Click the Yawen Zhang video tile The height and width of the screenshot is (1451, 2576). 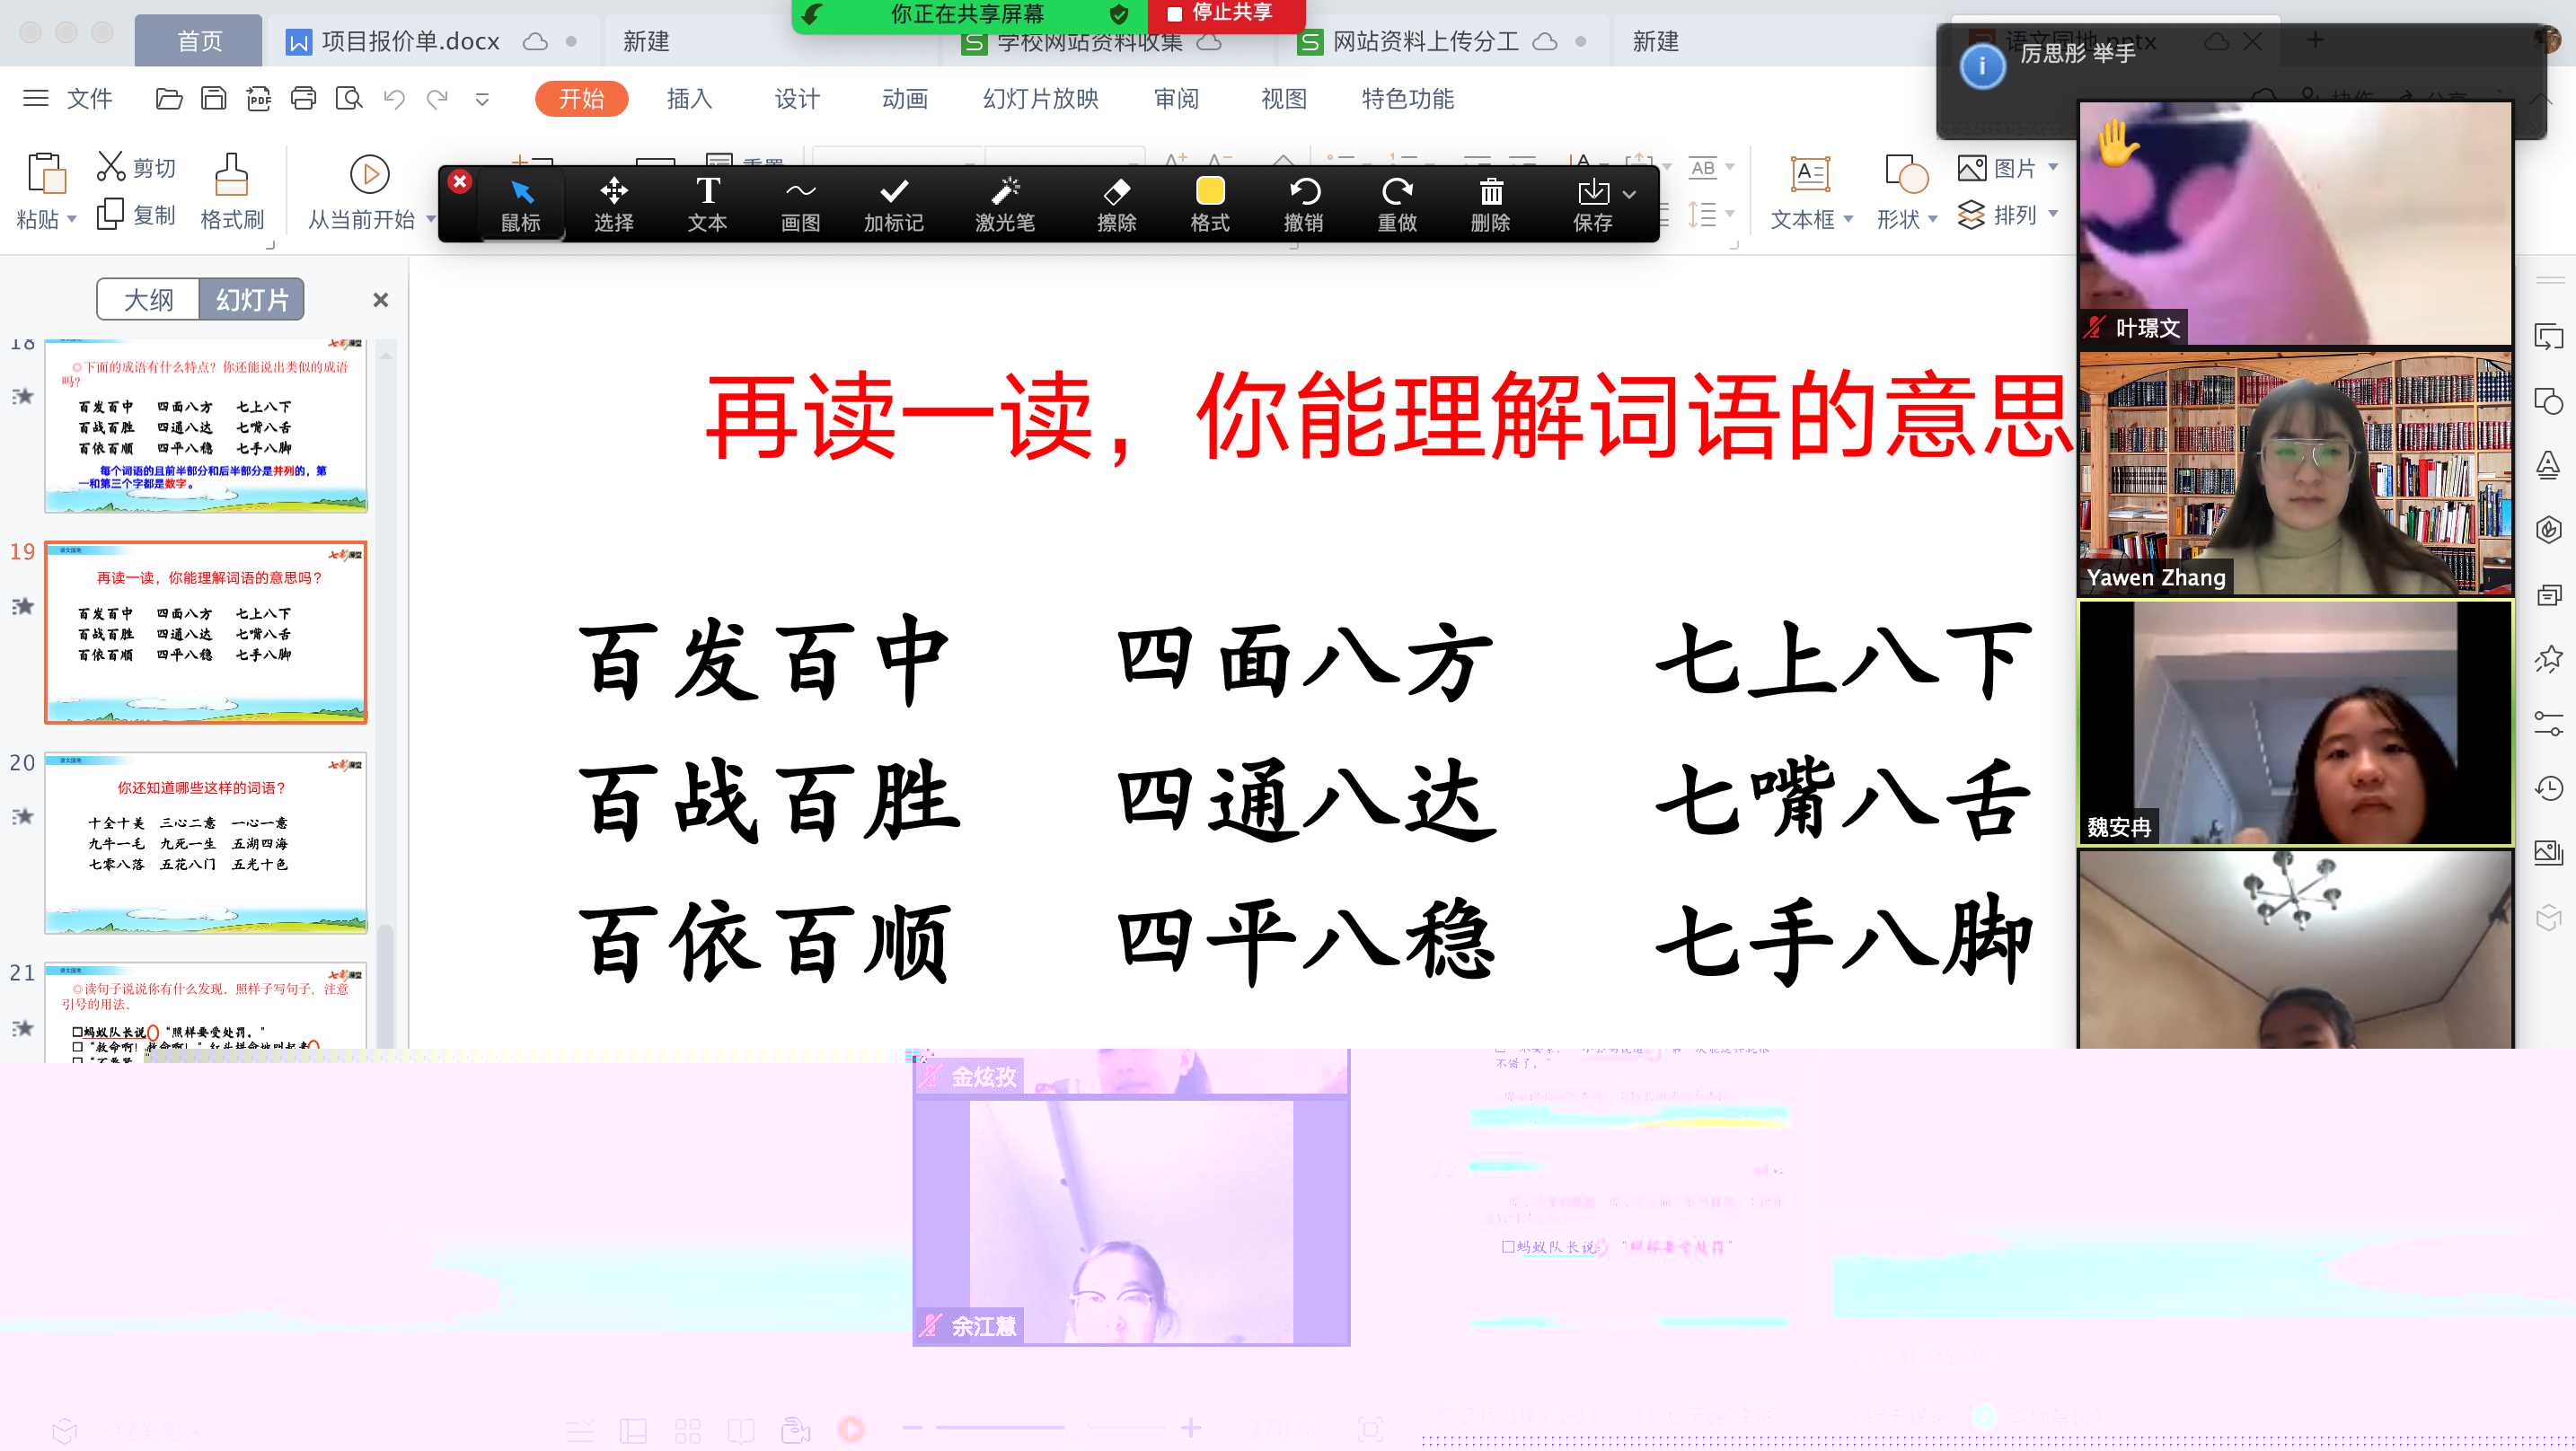[2295, 473]
